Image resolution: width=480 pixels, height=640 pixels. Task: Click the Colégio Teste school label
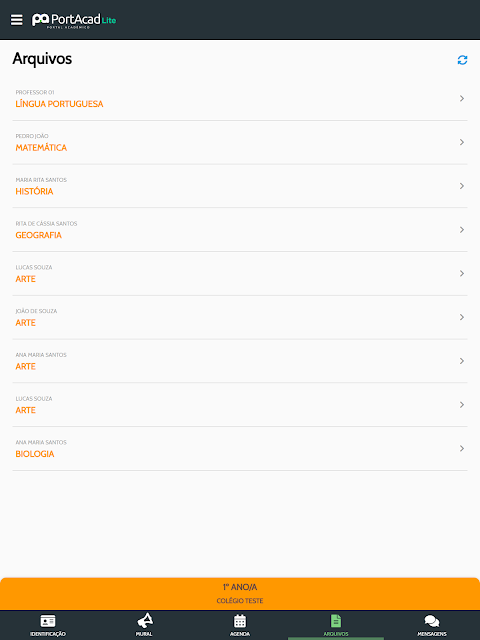[240, 601]
